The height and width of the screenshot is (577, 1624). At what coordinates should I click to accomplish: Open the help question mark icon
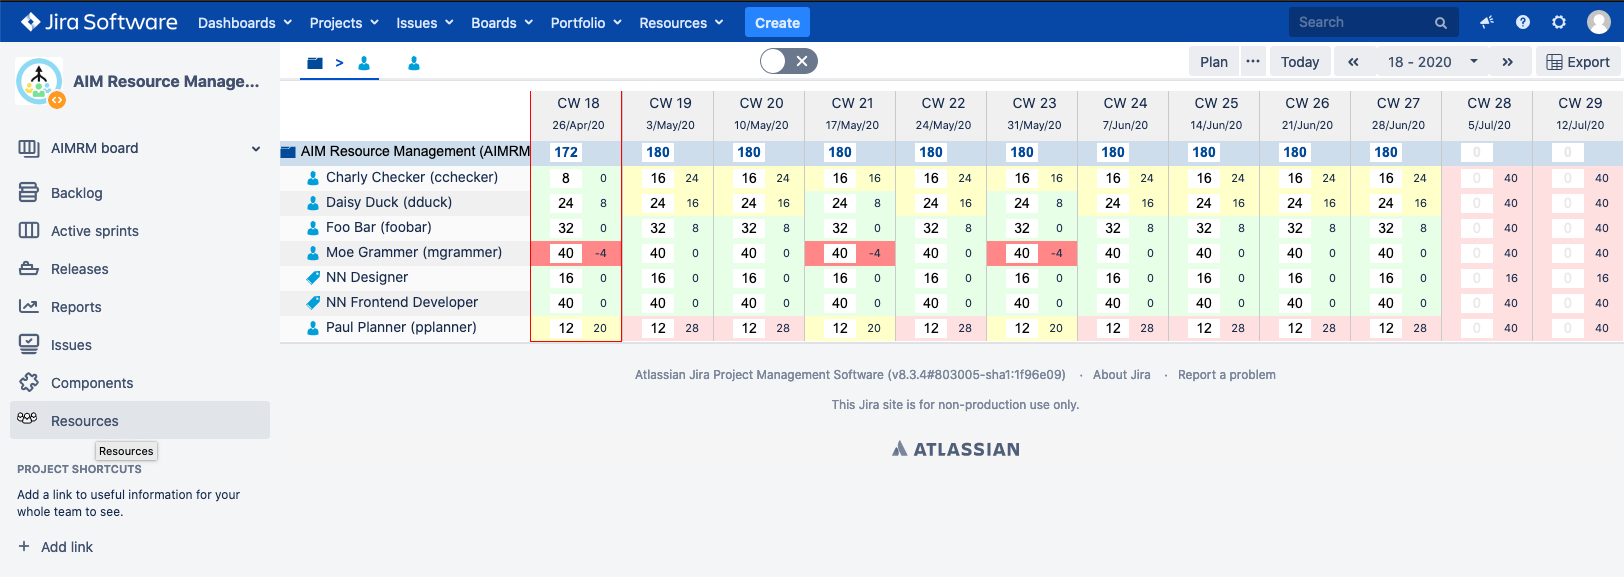(x=1523, y=22)
